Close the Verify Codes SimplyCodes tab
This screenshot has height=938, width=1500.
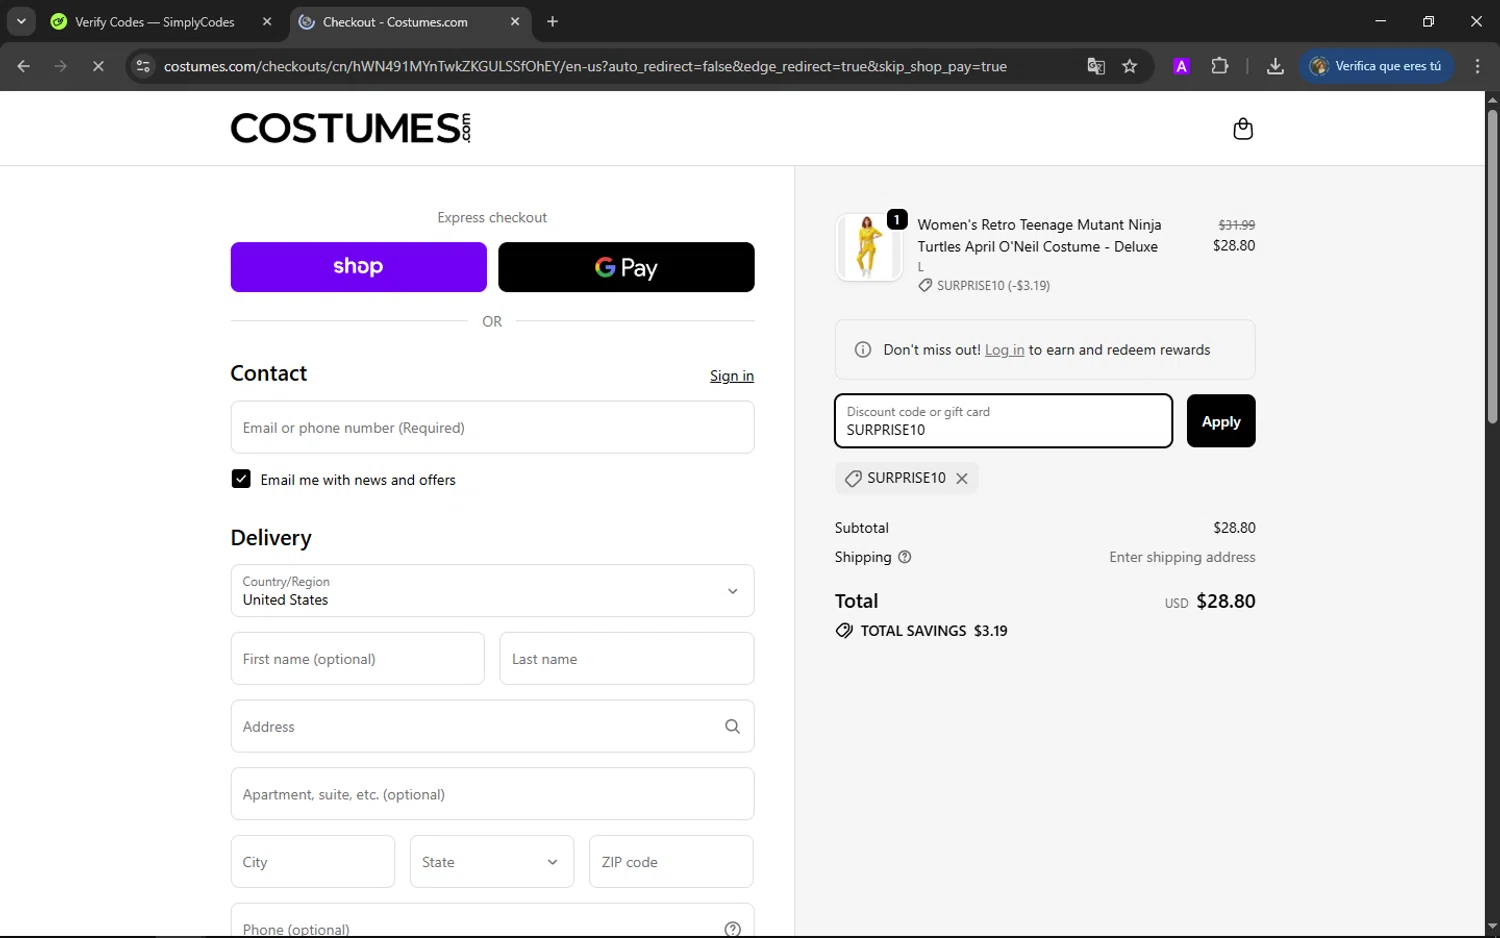[x=267, y=22]
